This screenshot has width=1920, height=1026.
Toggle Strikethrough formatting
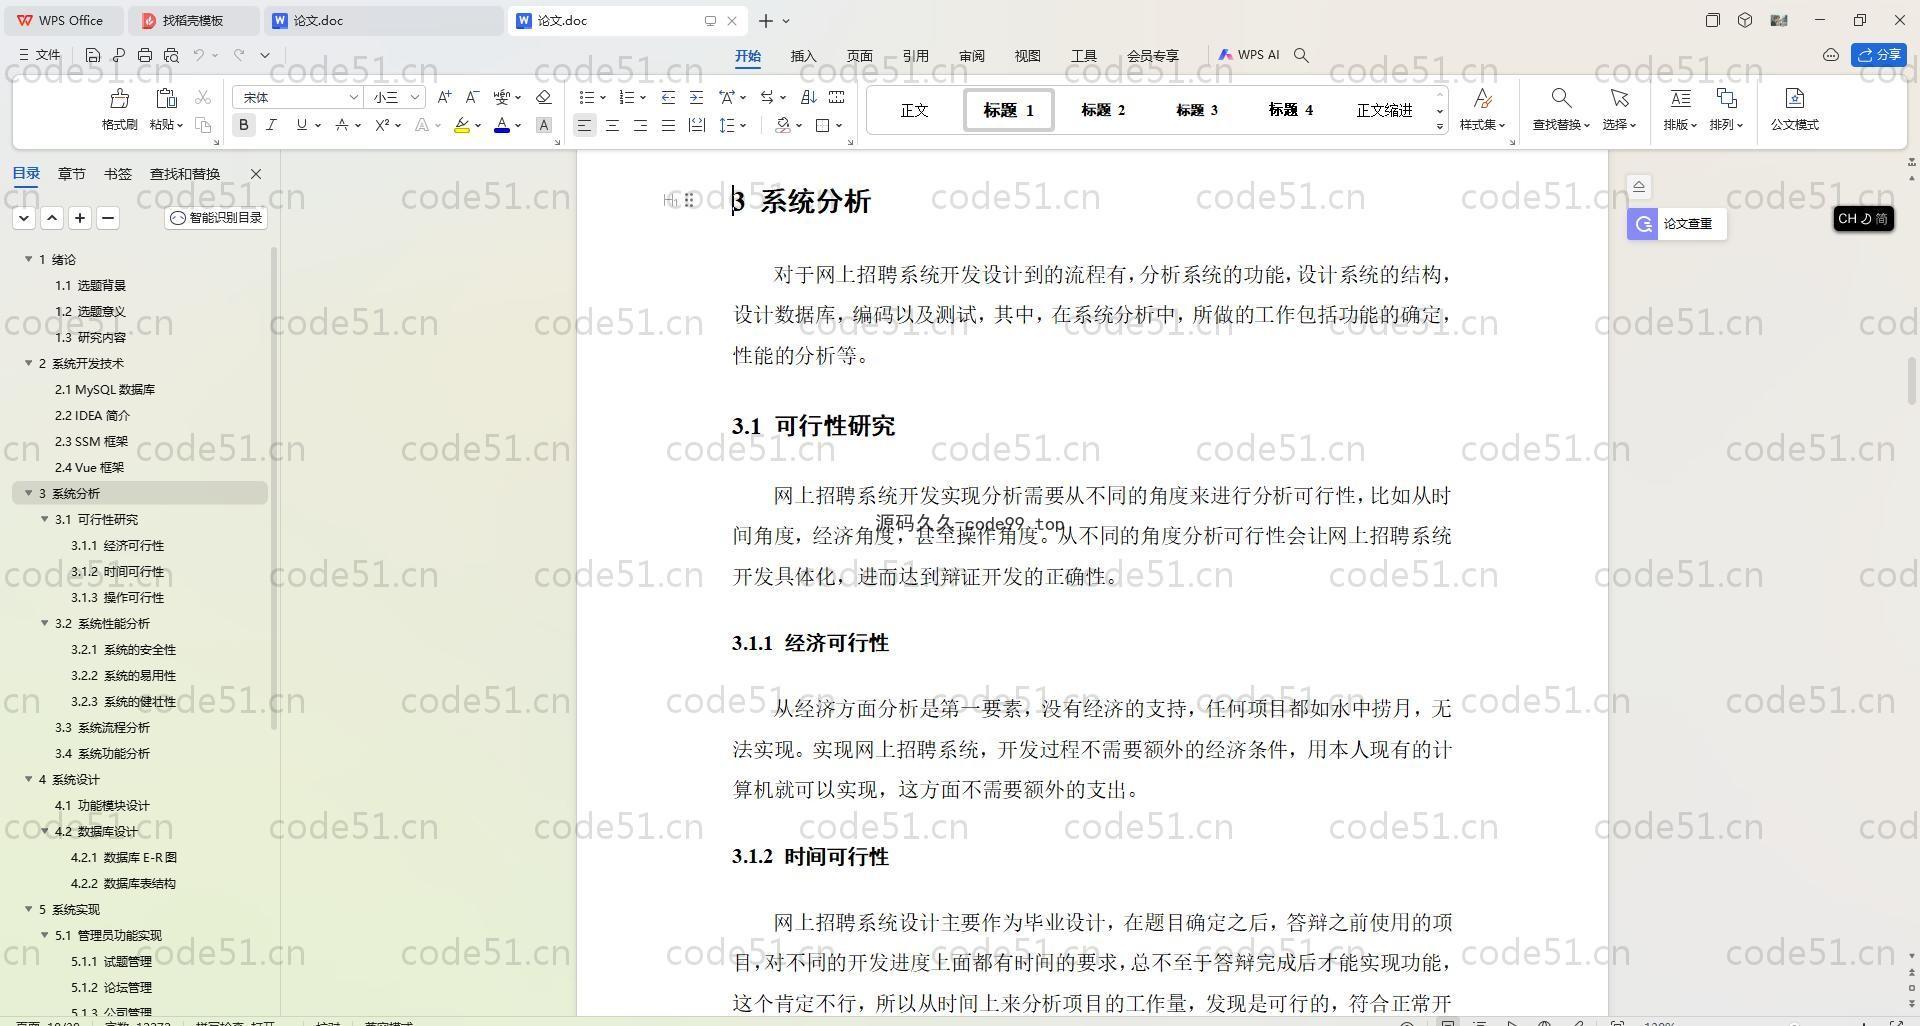pos(342,125)
